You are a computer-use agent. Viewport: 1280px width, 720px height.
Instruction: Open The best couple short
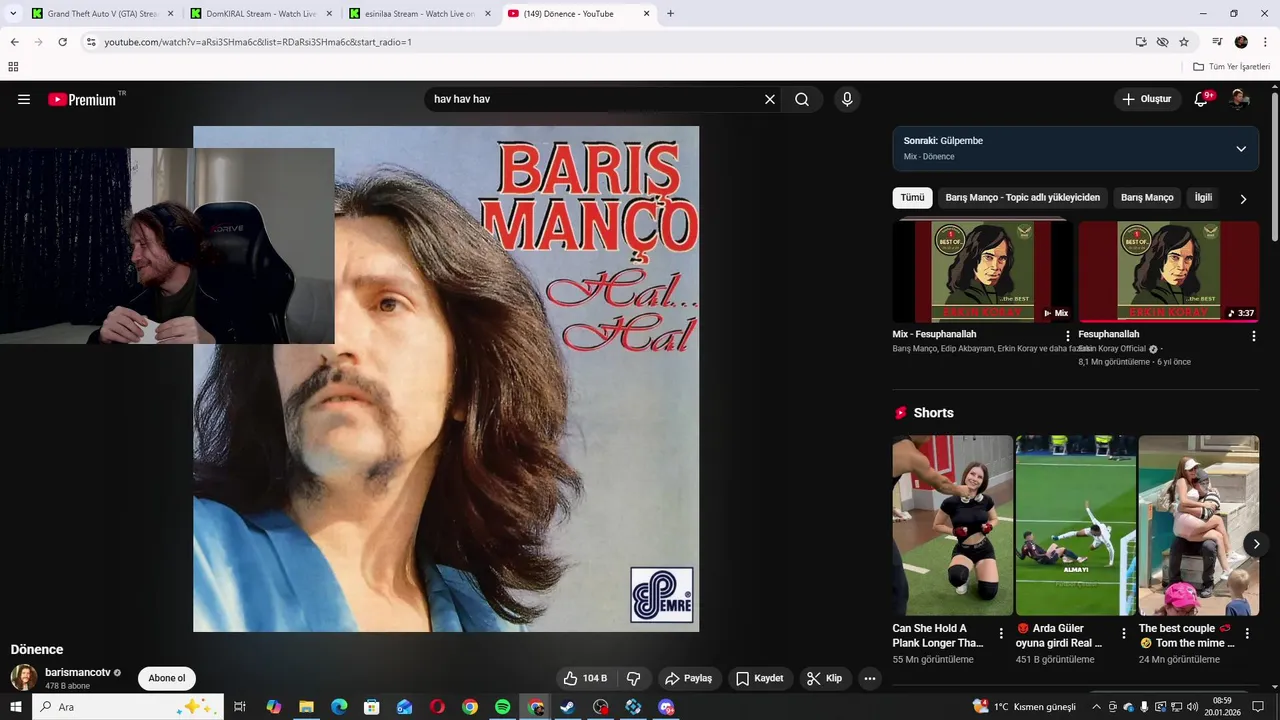pyautogui.click(x=1199, y=525)
